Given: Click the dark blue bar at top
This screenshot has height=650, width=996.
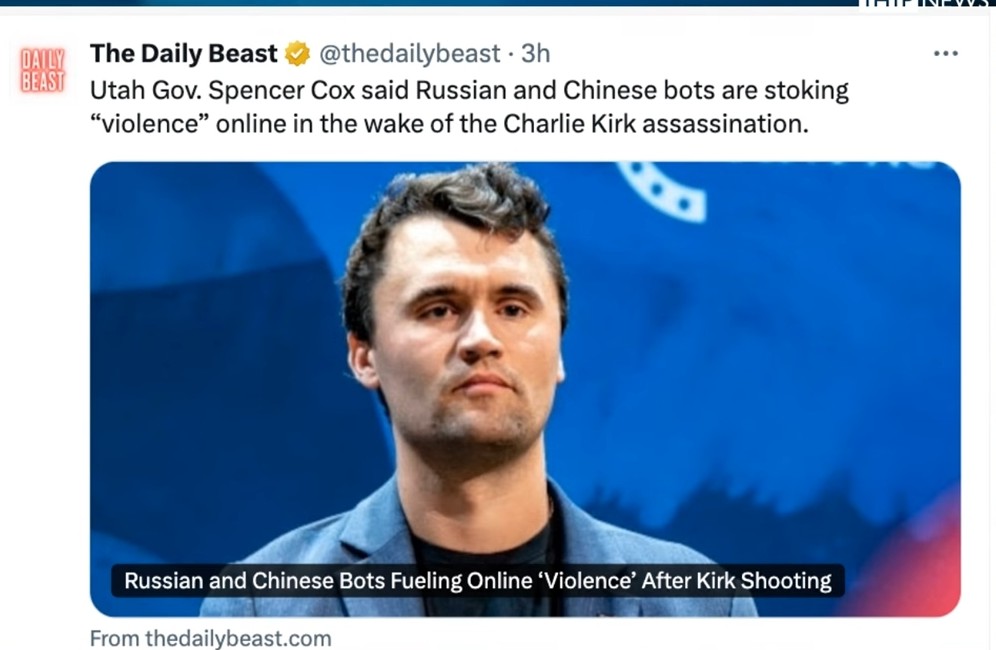Looking at the screenshot, I should tap(429, 3).
